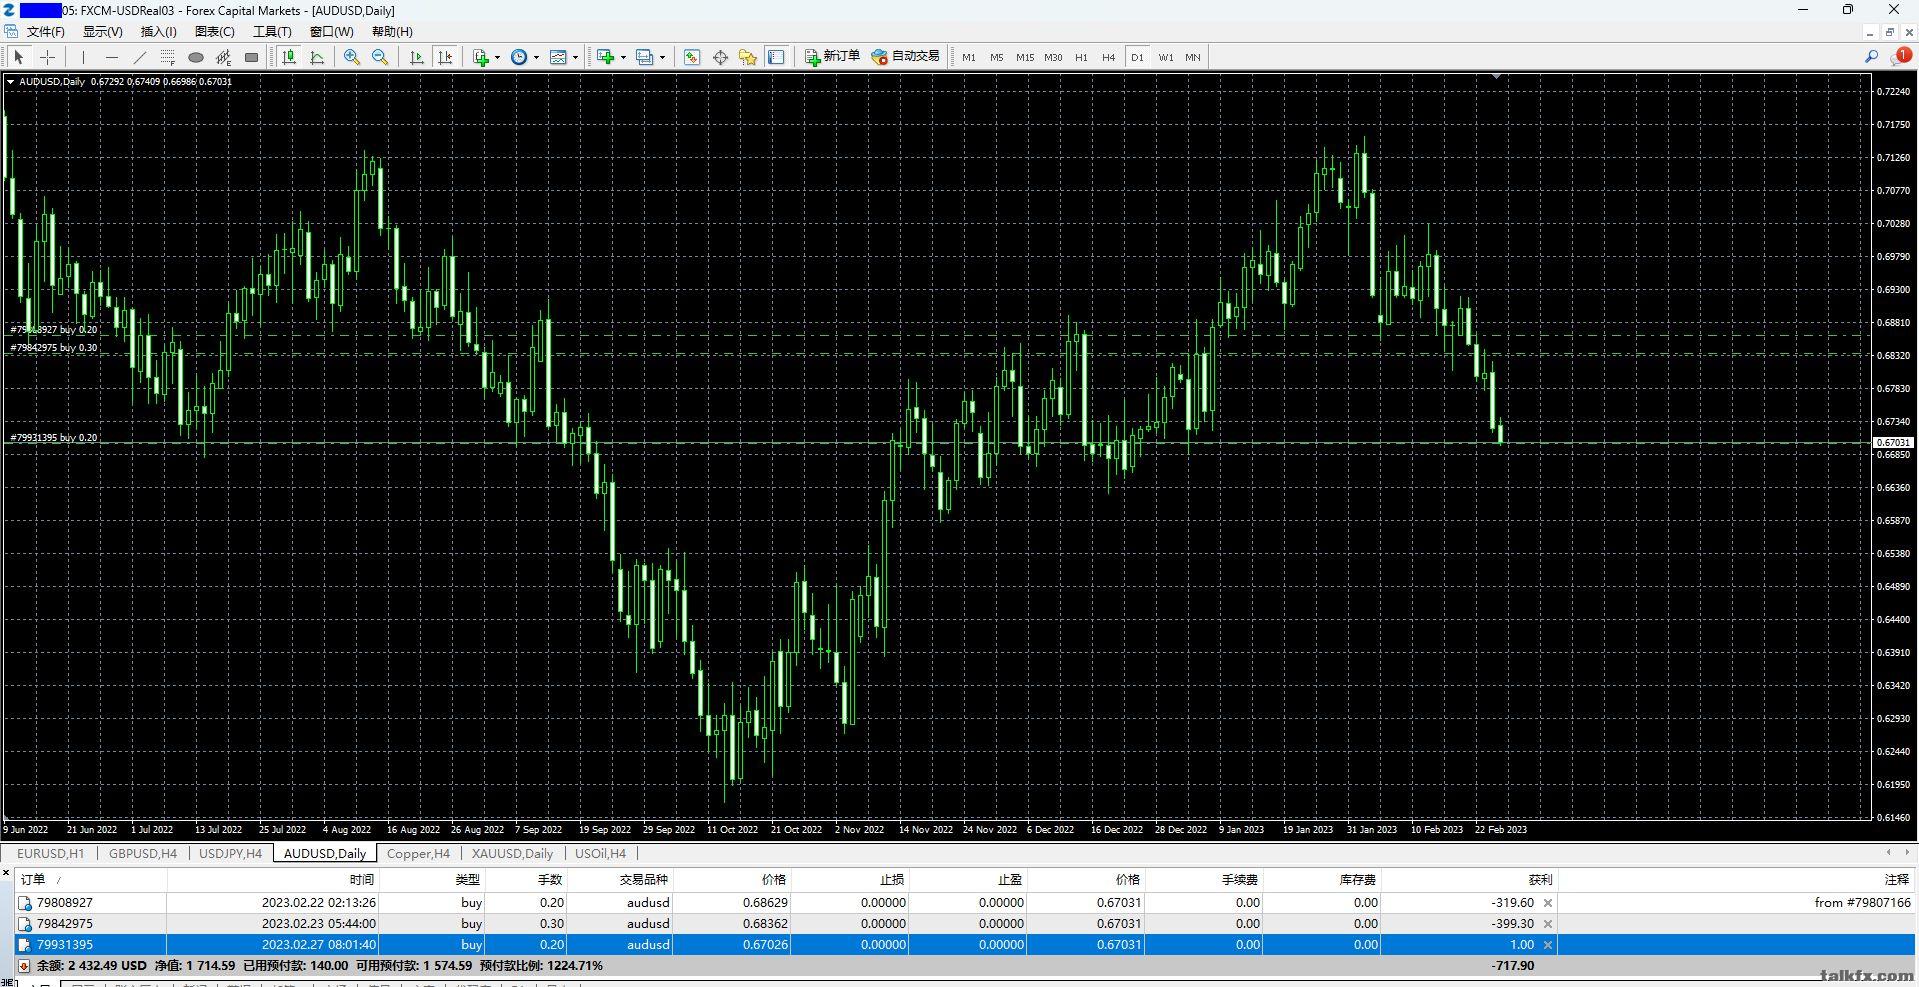Select the Crosshair tool

47,57
